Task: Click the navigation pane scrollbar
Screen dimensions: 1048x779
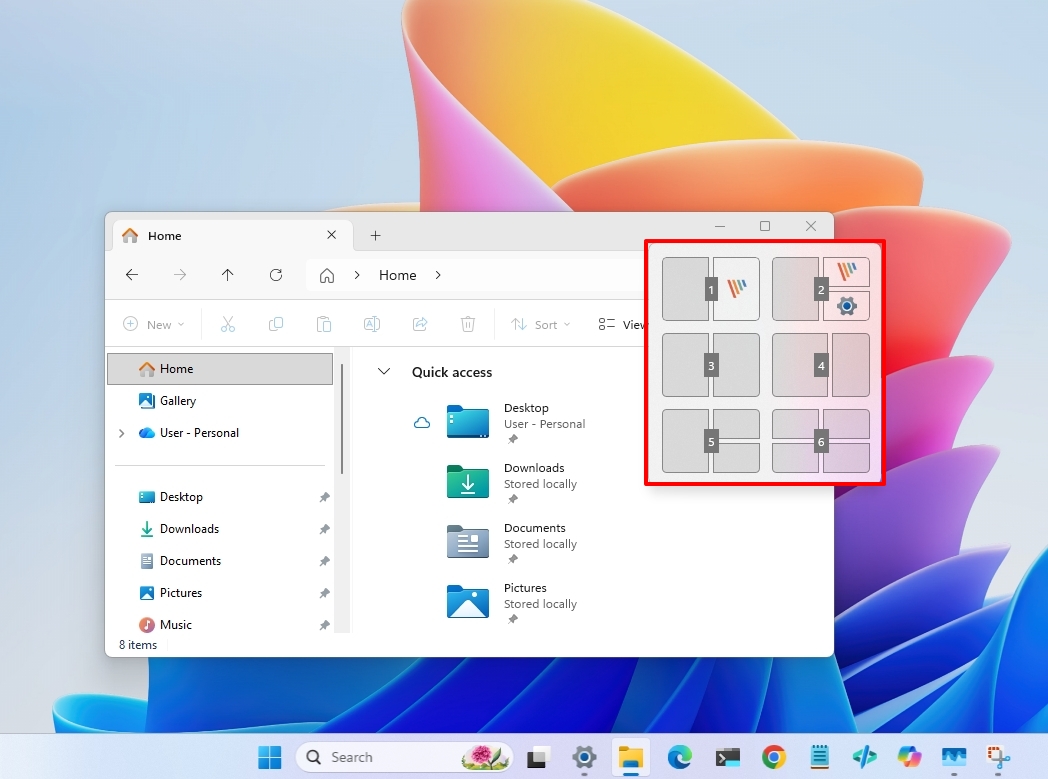Action: coord(342,419)
